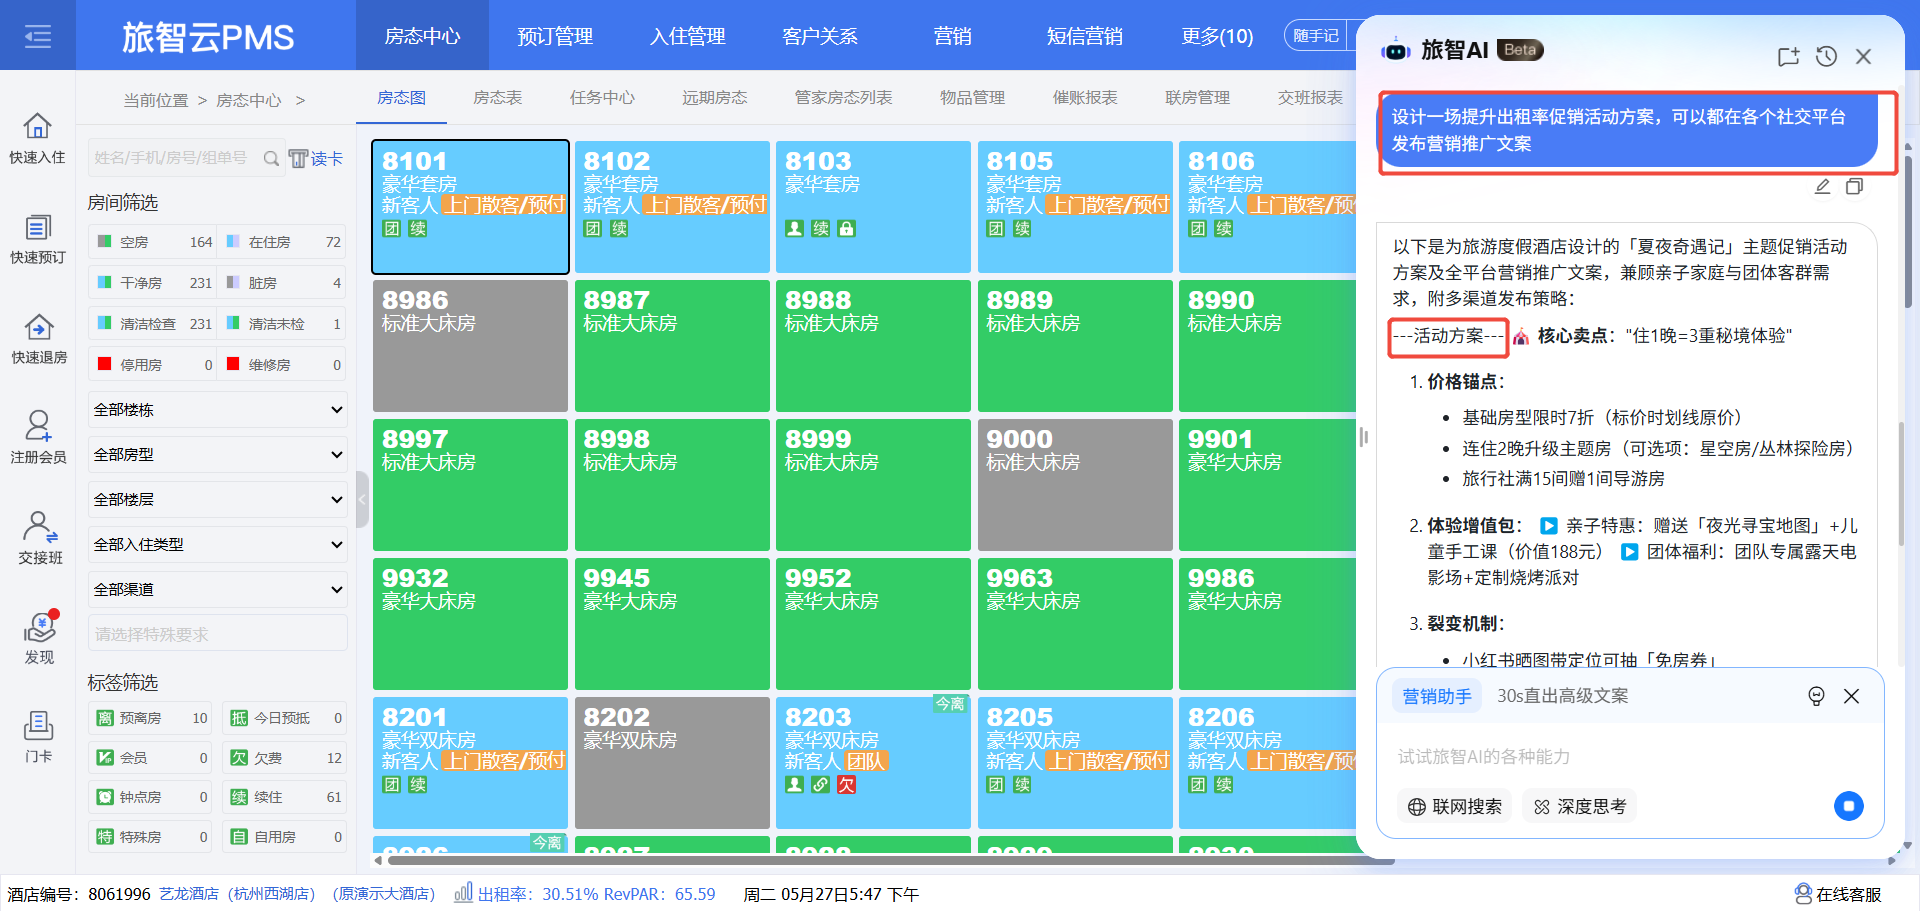Image resolution: width=1920 pixels, height=911 pixels.
Task: Click the 随手记 button
Action: tap(1316, 36)
